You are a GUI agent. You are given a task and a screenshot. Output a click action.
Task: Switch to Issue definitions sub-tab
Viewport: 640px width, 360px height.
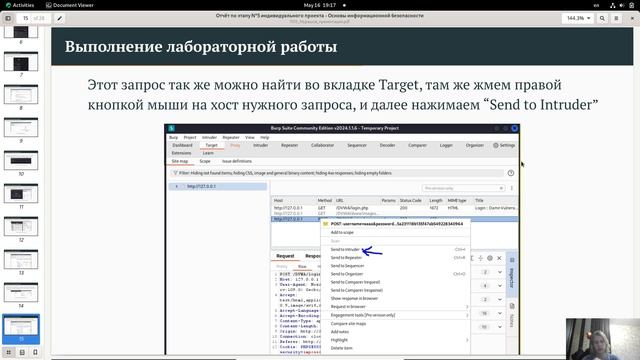tap(237, 161)
